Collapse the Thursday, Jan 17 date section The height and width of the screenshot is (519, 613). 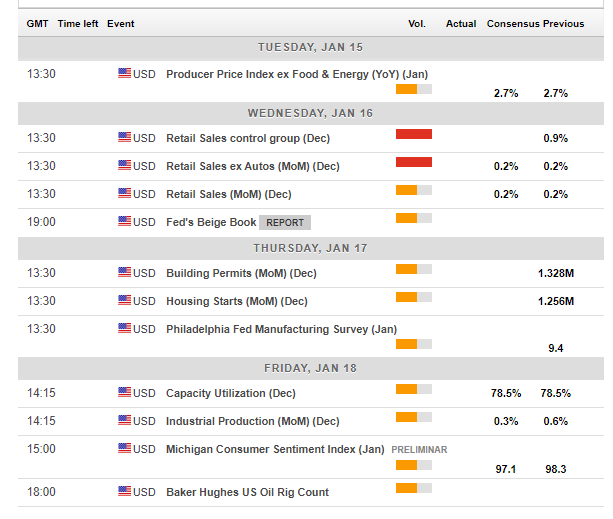pos(310,248)
